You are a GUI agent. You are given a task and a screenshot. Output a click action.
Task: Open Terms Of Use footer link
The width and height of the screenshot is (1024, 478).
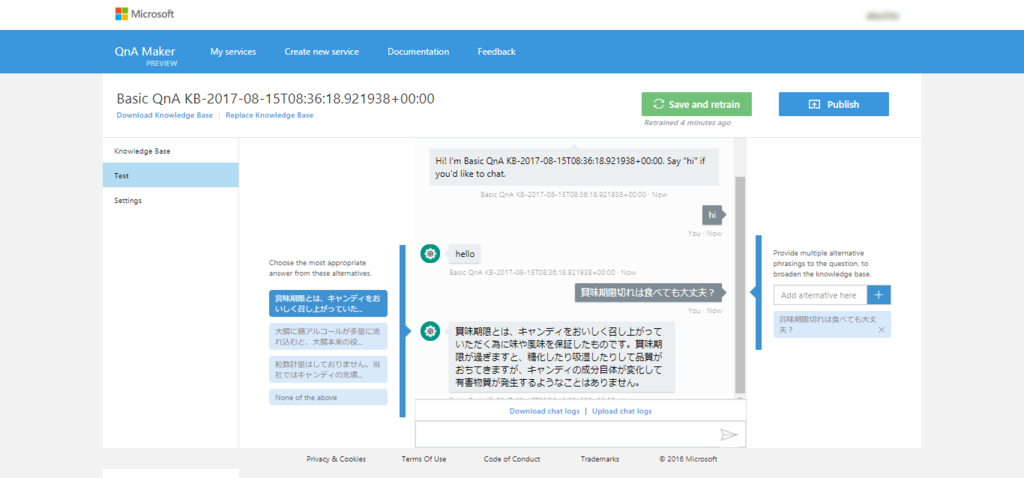424,459
